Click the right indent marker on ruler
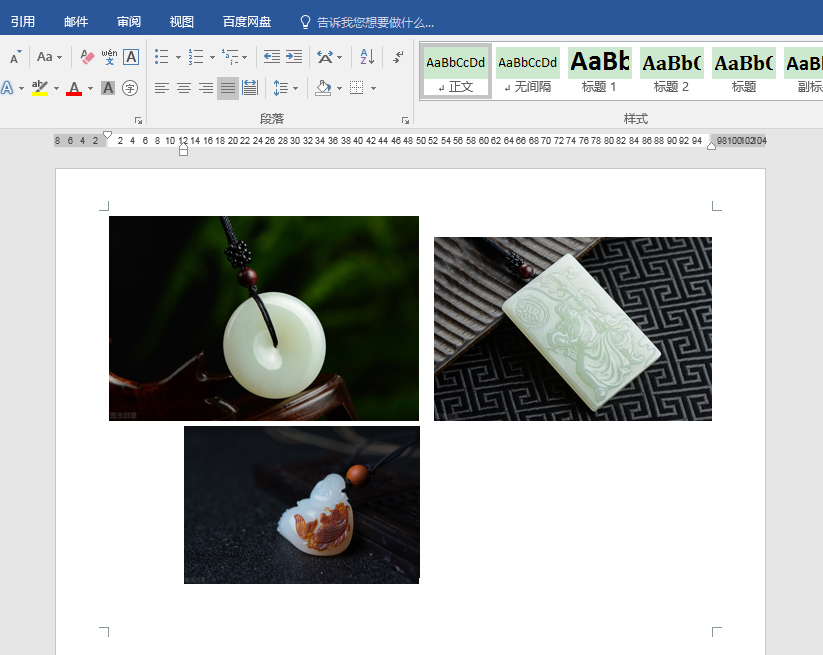 (x=711, y=146)
